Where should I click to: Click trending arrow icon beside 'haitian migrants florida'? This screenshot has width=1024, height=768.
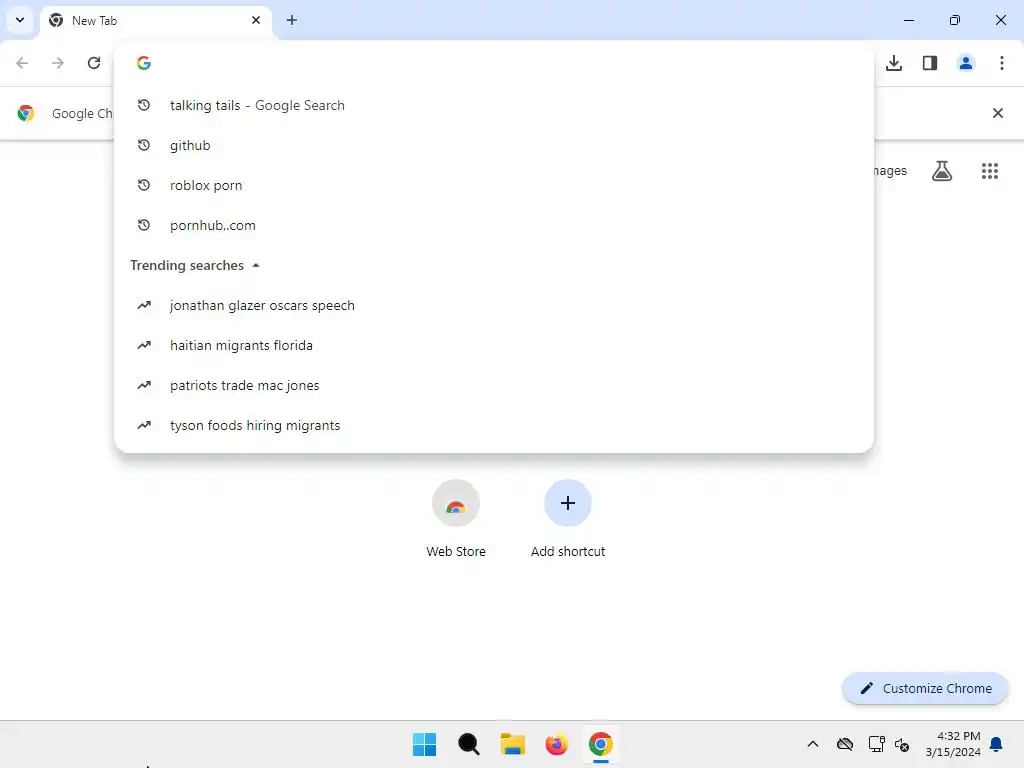pyautogui.click(x=144, y=345)
